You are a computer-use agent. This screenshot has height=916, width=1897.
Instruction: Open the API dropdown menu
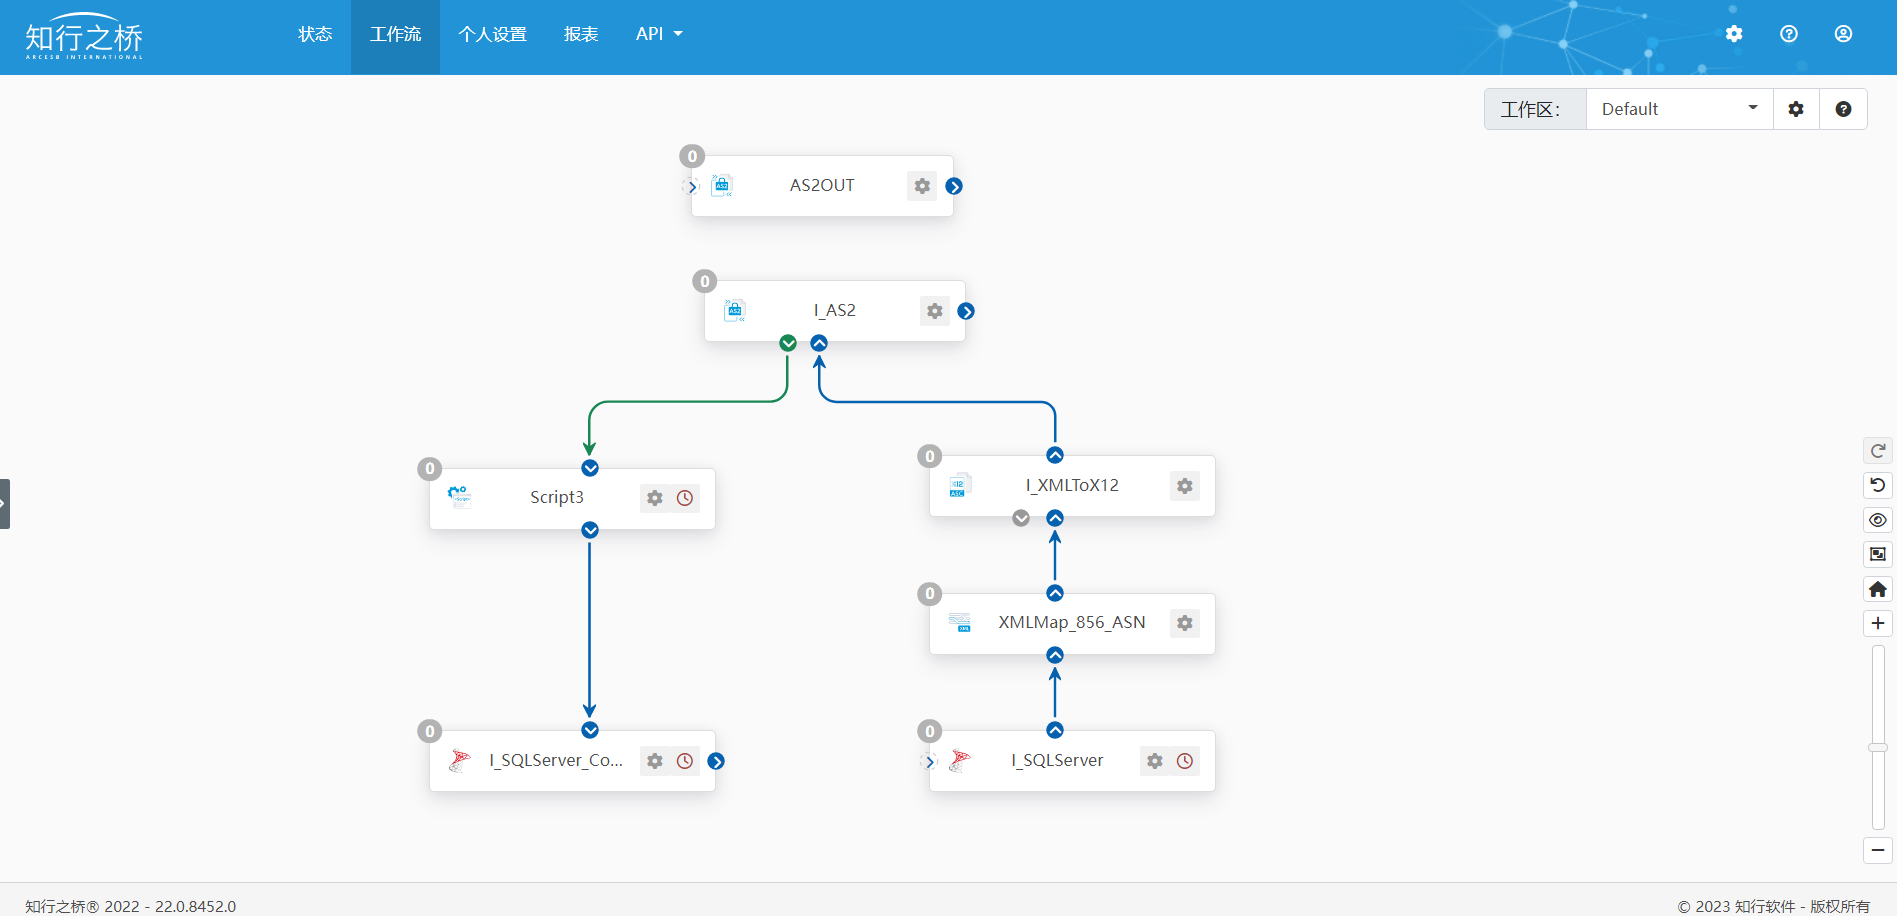659,34
